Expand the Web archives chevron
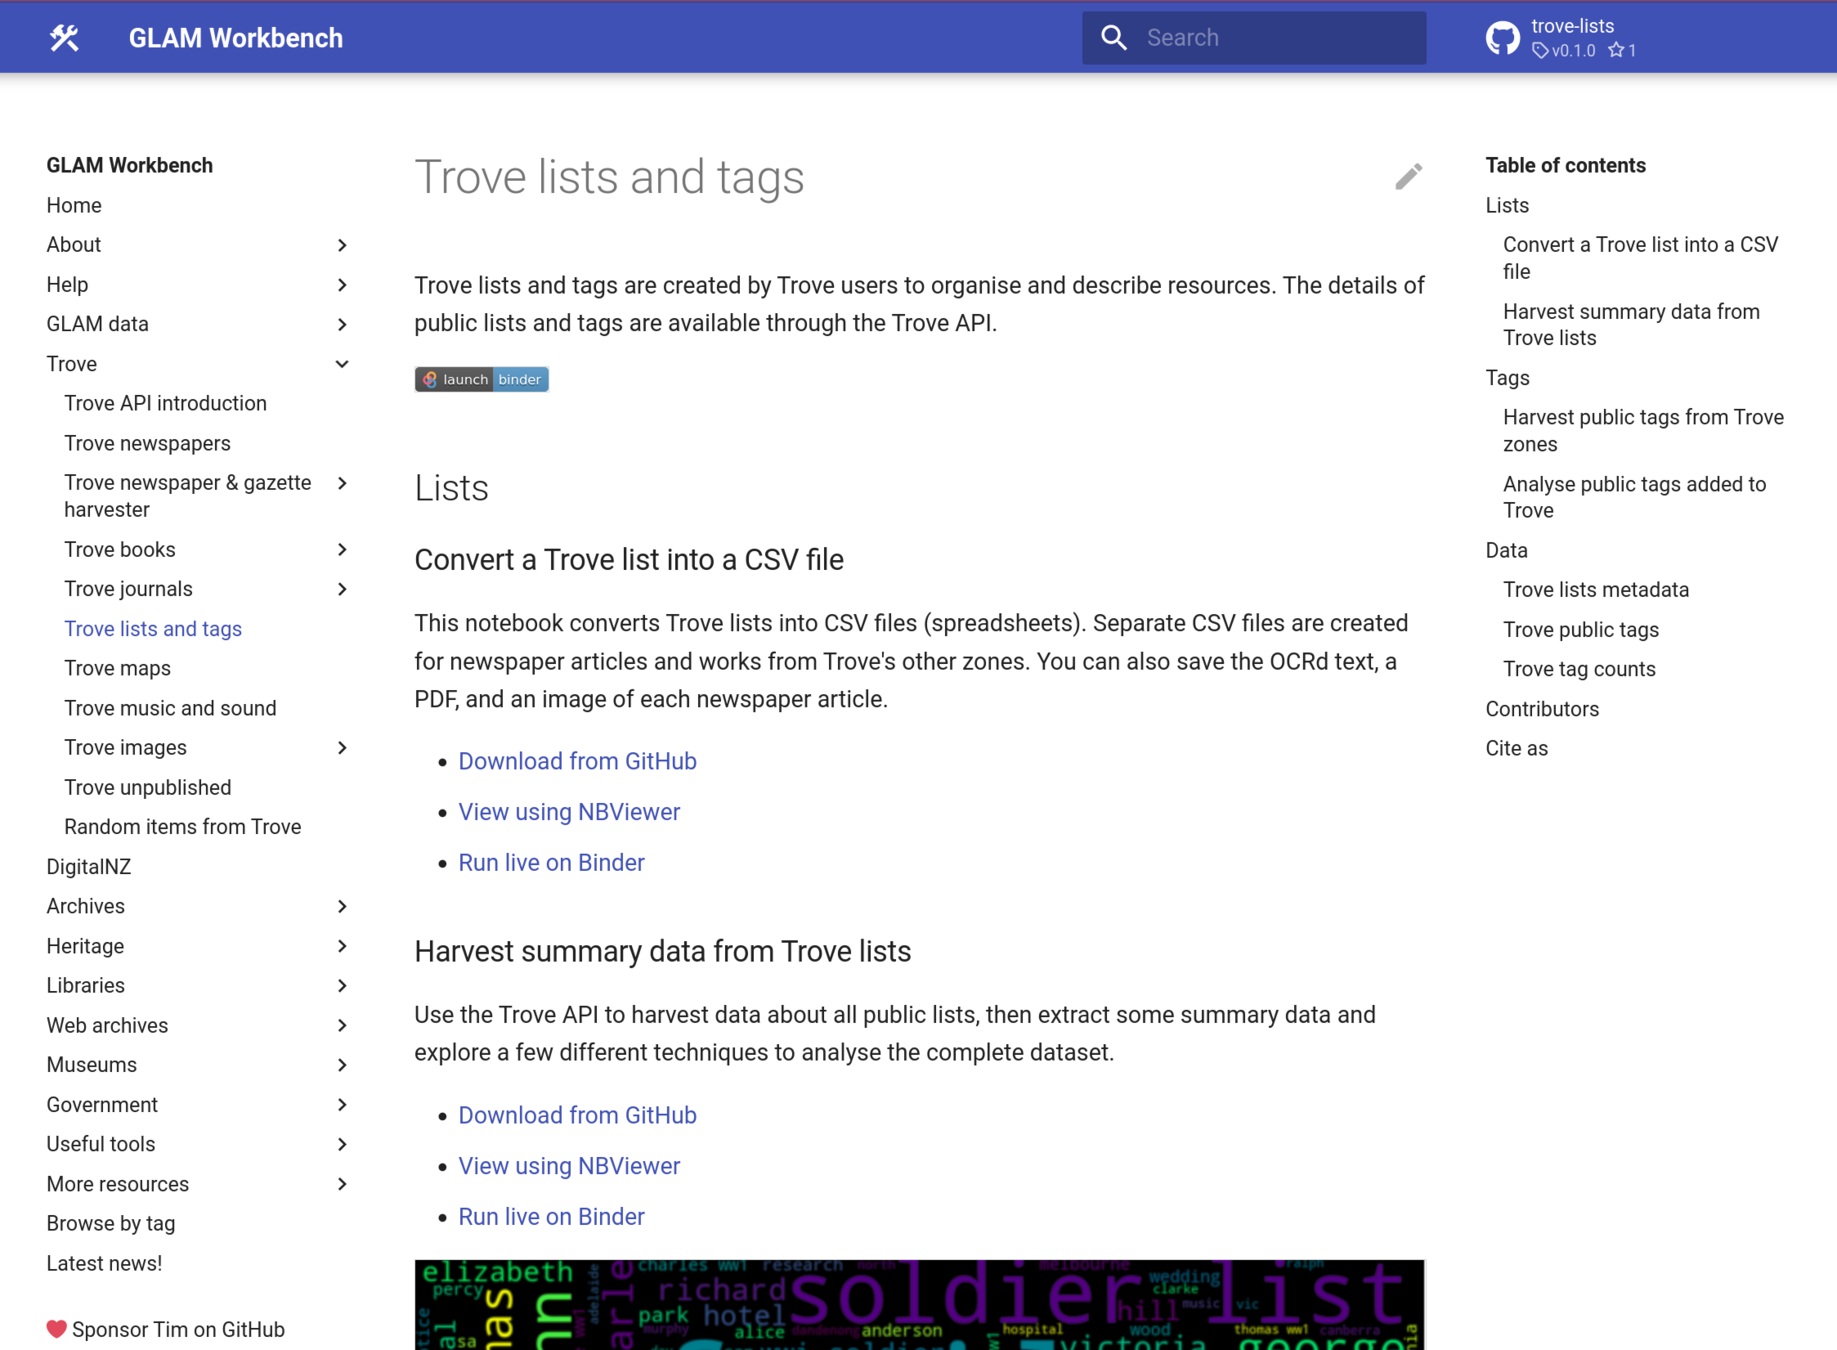 coord(342,1025)
